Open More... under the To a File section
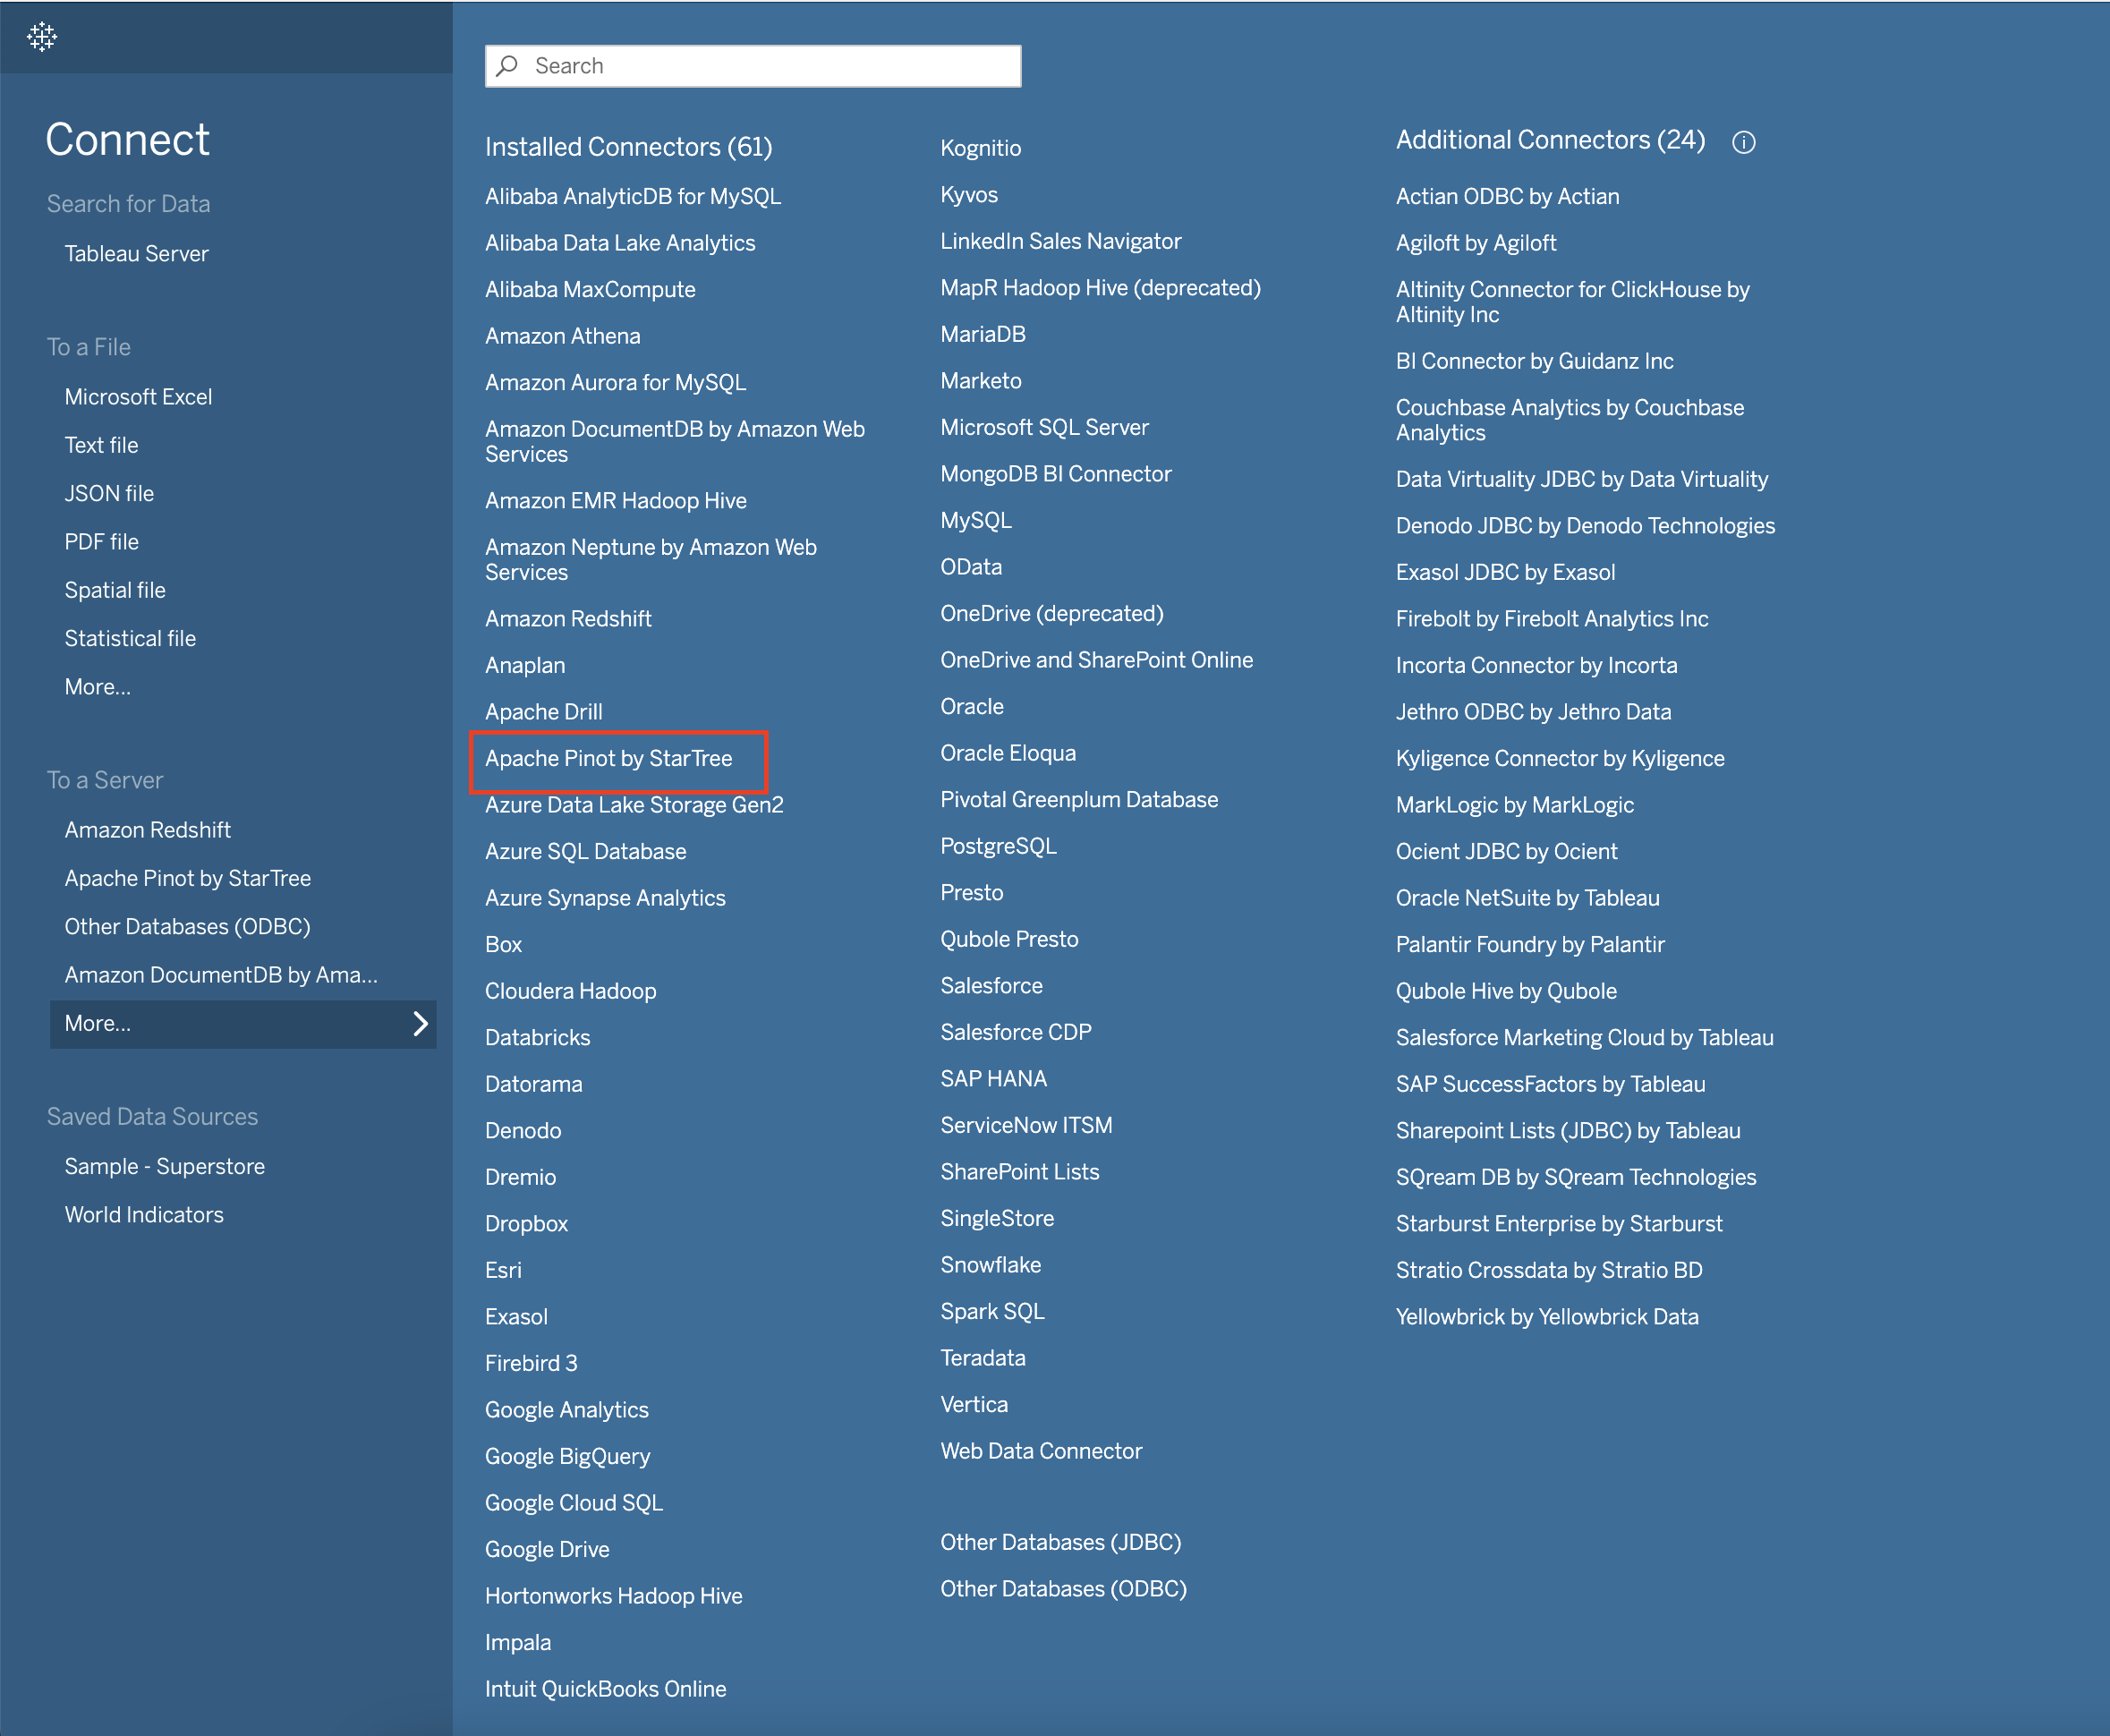2110x1736 pixels. (x=97, y=686)
